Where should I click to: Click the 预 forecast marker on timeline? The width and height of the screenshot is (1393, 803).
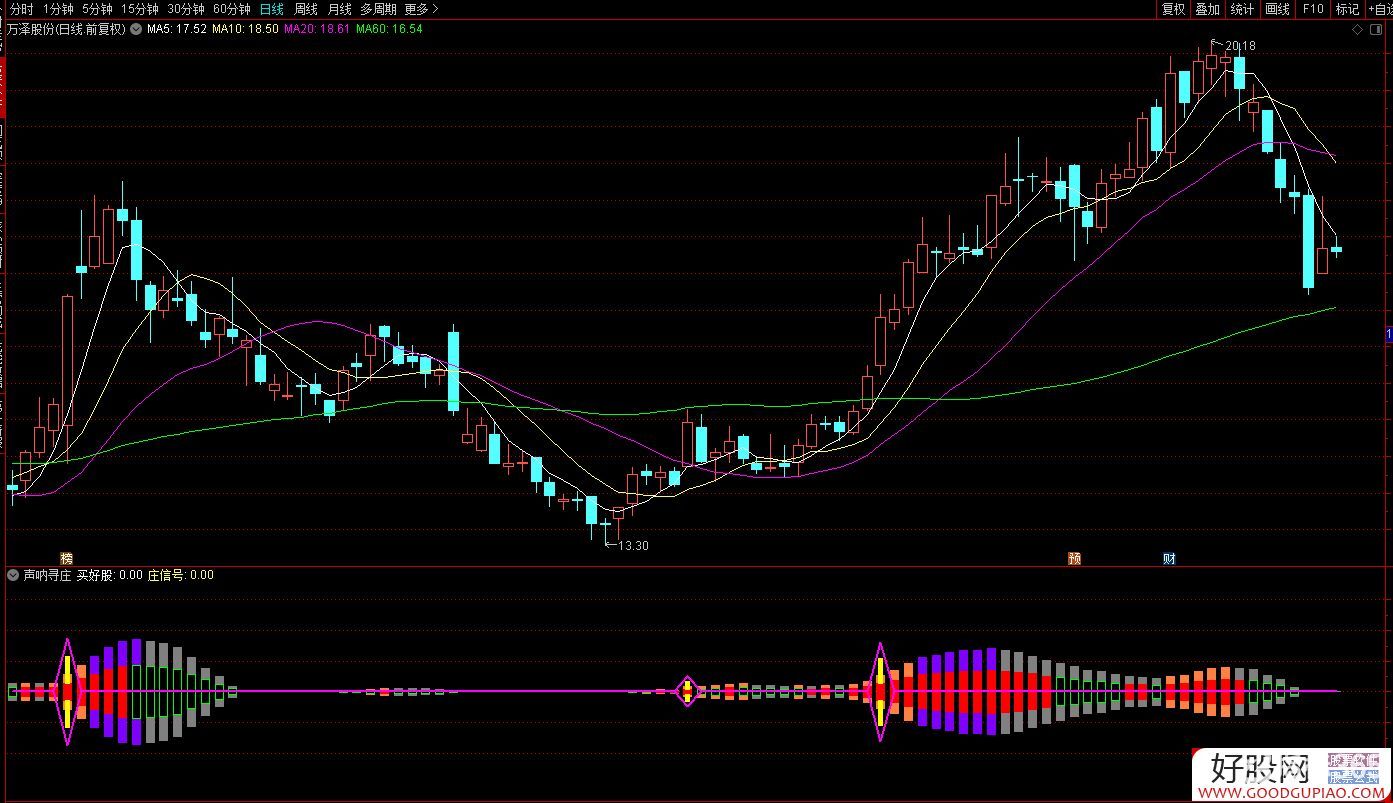click(1075, 558)
